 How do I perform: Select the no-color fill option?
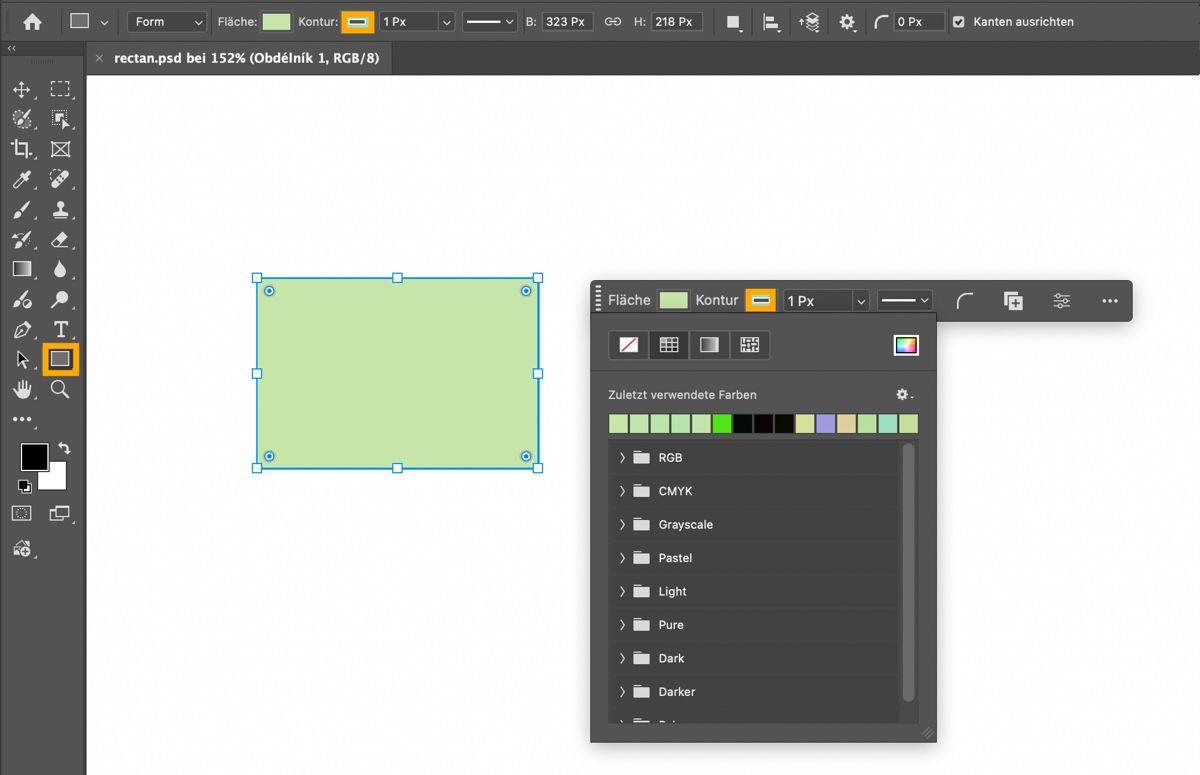pos(629,345)
